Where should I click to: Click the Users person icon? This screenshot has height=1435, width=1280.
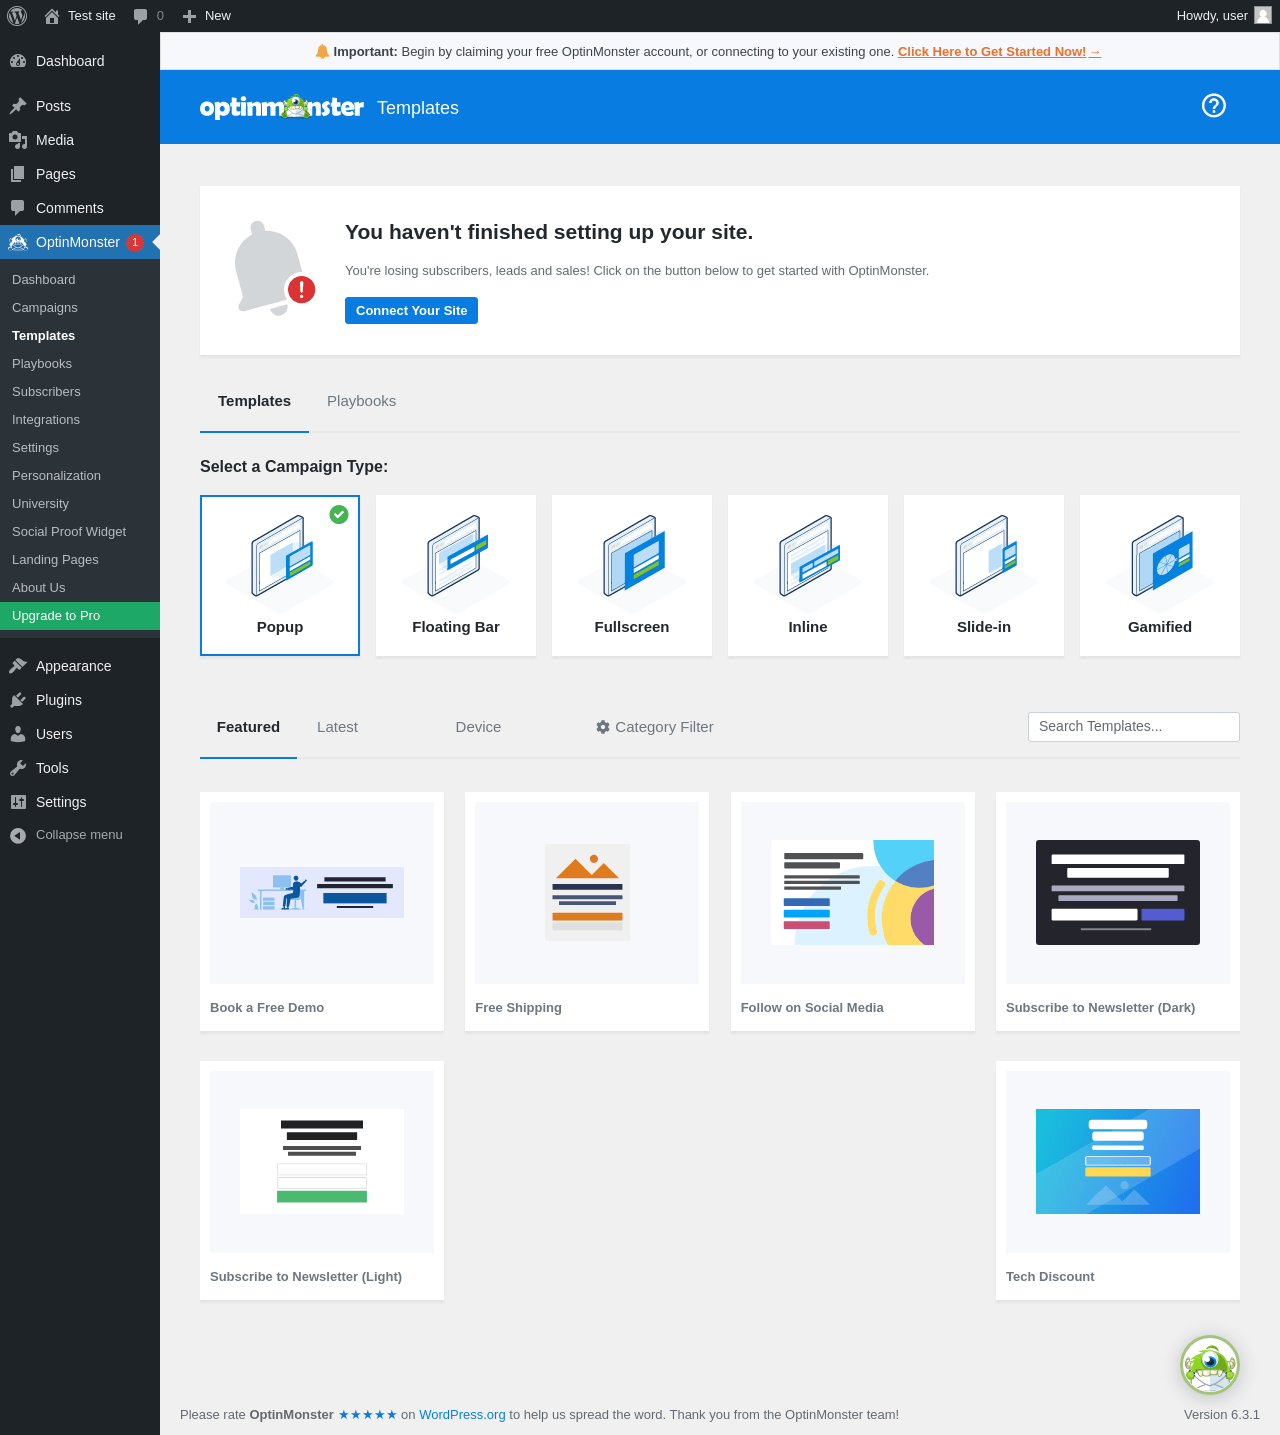(x=18, y=734)
